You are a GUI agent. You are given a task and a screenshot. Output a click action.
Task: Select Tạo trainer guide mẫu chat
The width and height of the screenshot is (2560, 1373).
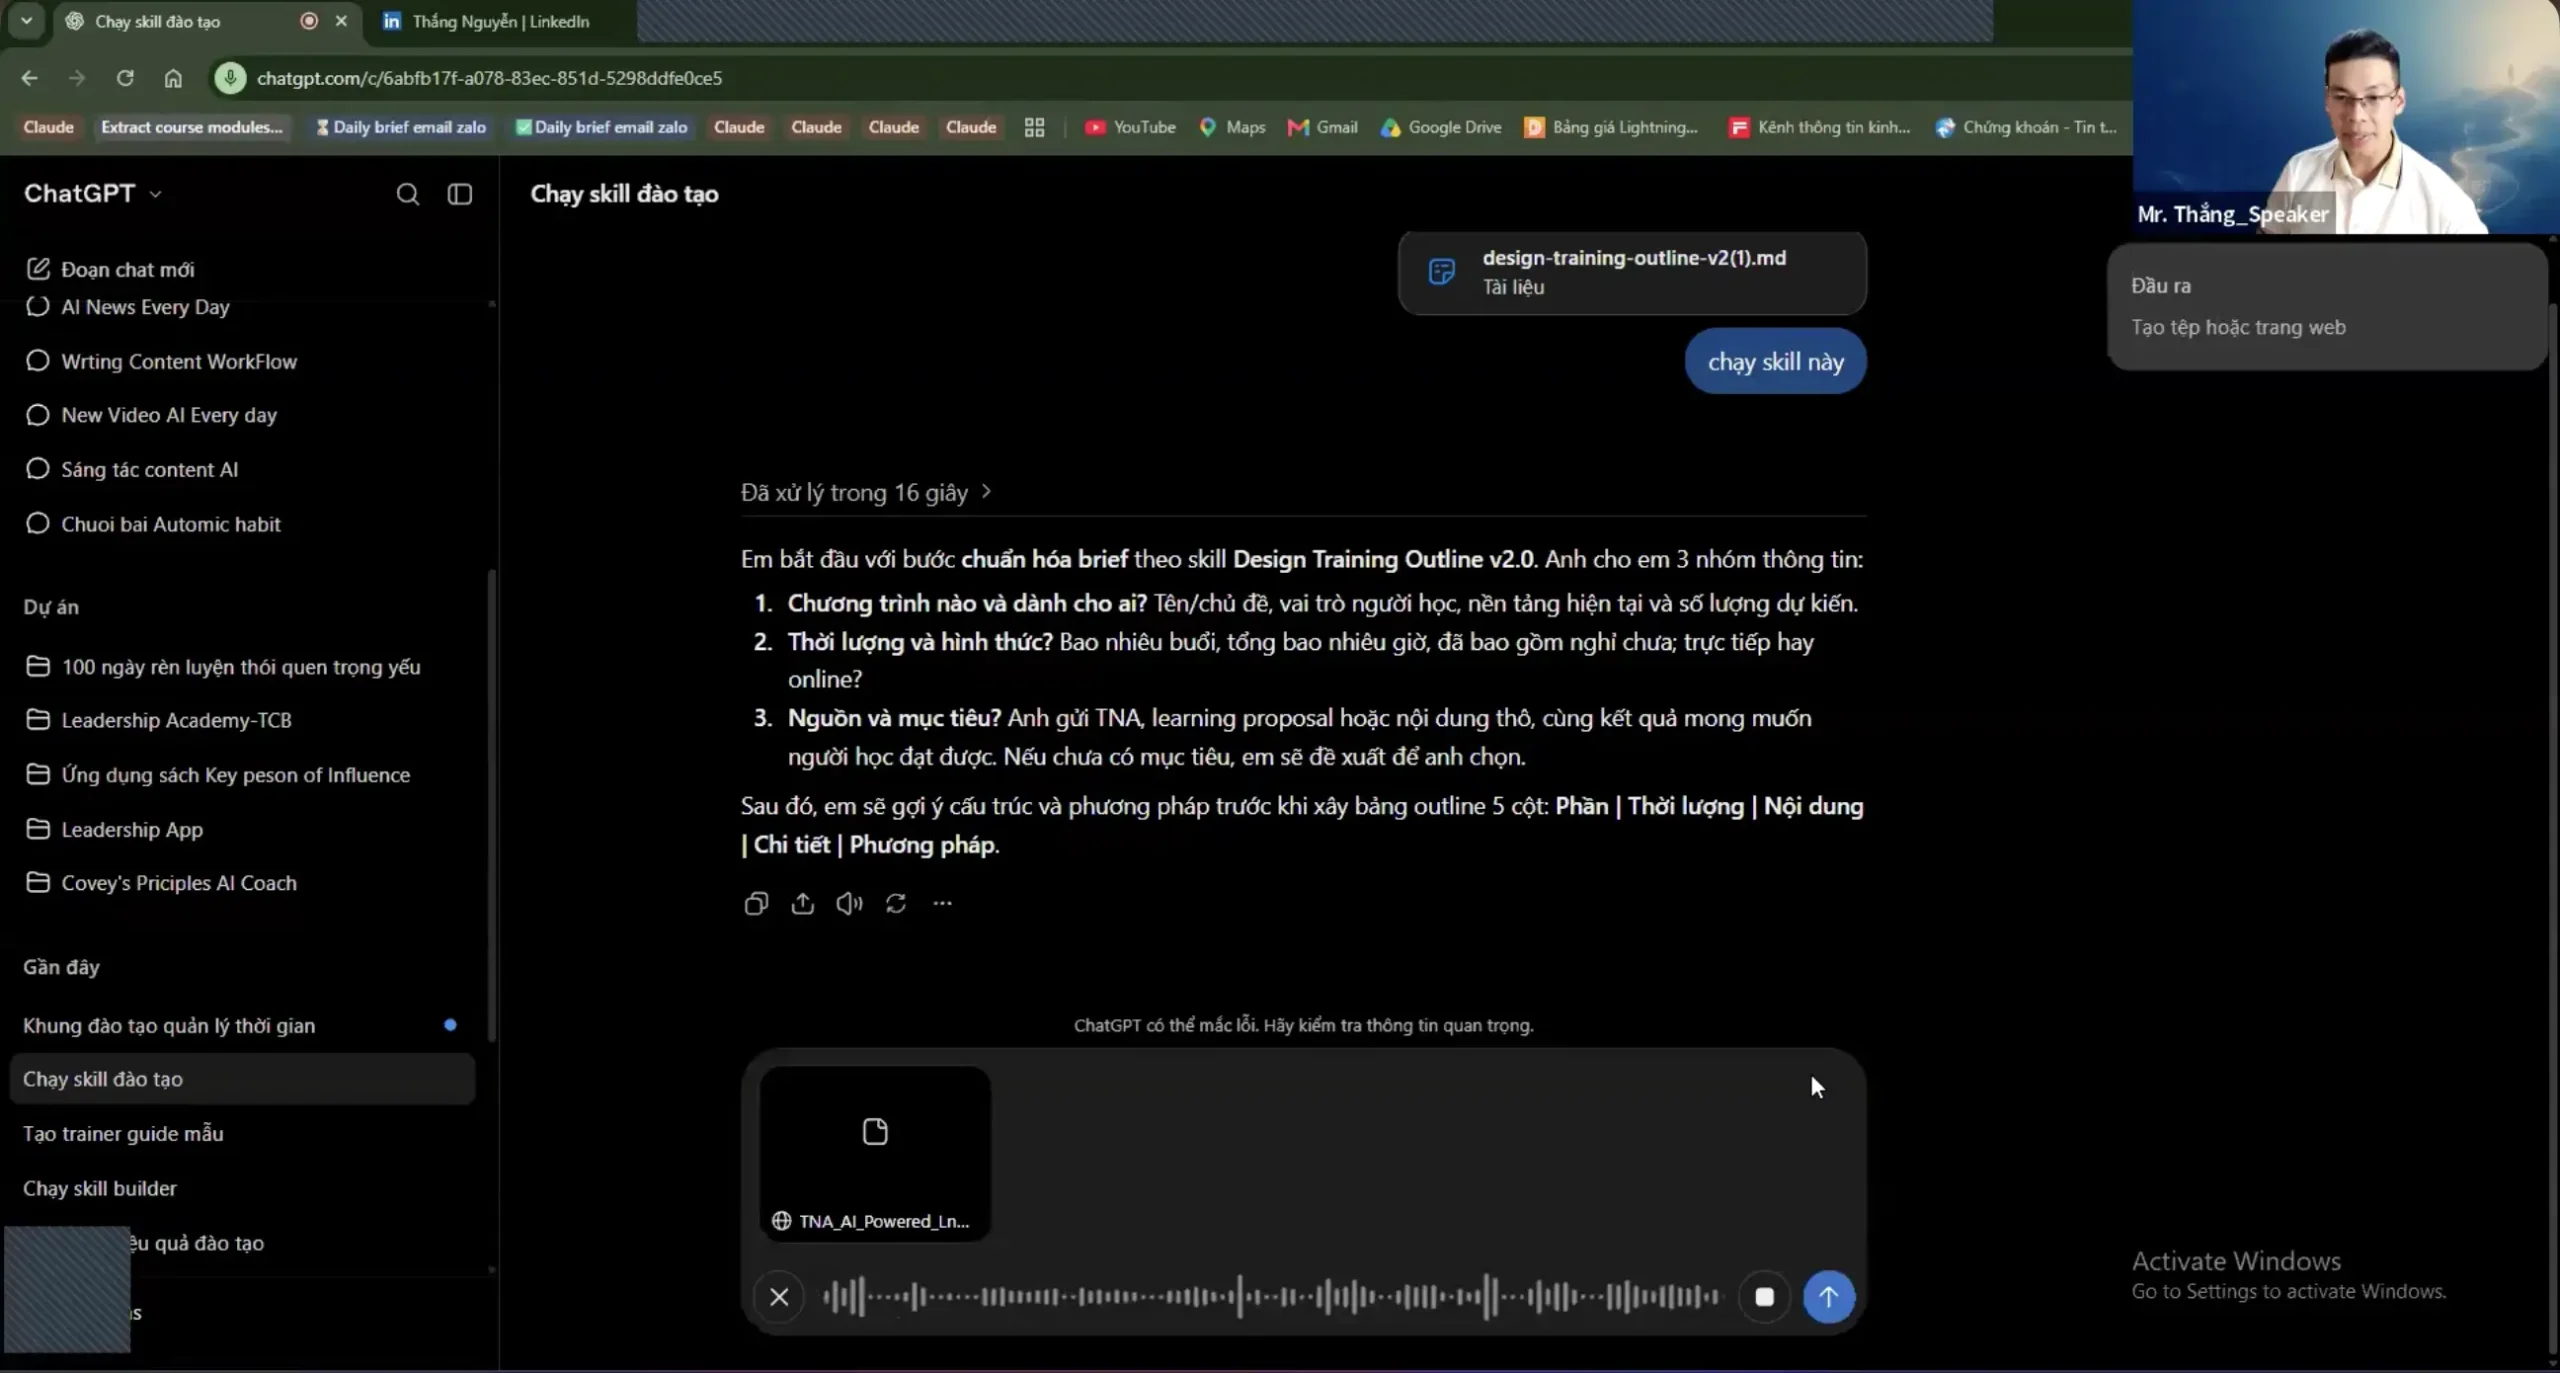click(x=240, y=1133)
